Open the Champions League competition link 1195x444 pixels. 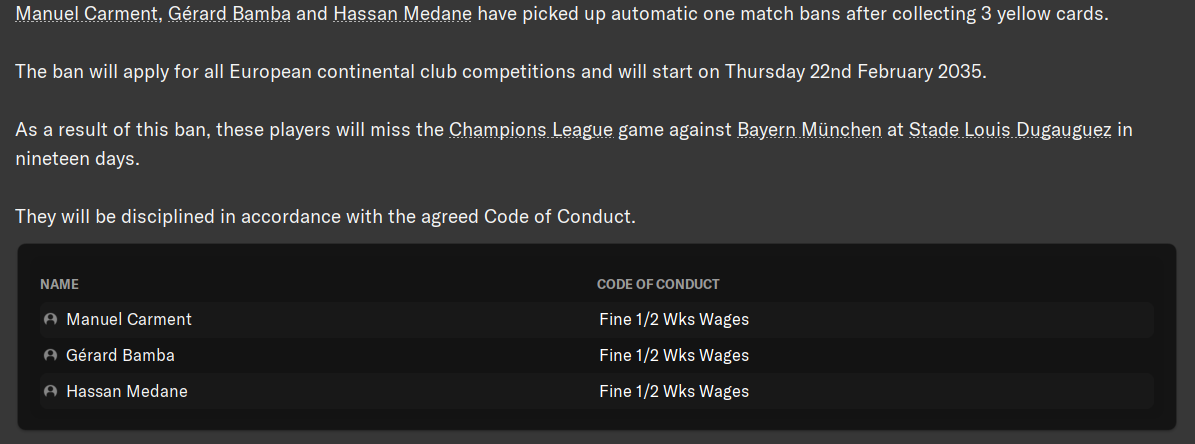click(x=530, y=130)
